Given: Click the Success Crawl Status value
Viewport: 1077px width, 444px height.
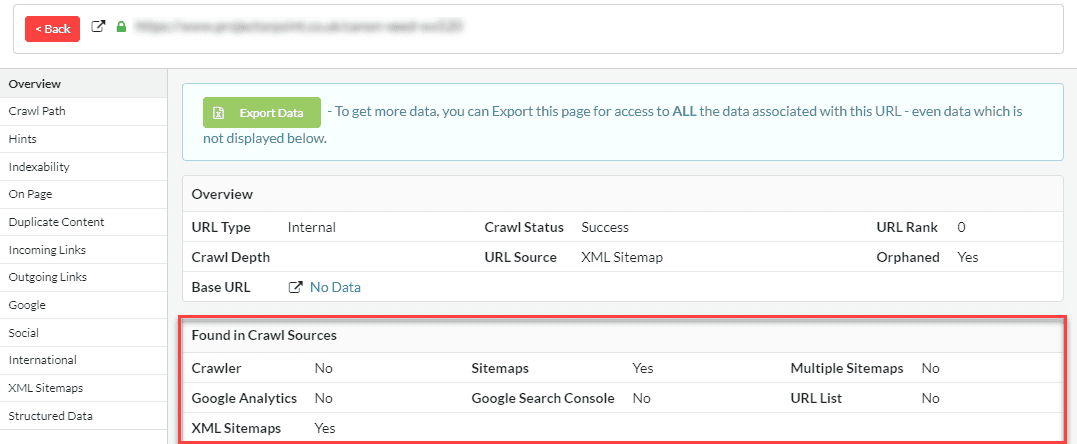Looking at the screenshot, I should click(x=604, y=227).
